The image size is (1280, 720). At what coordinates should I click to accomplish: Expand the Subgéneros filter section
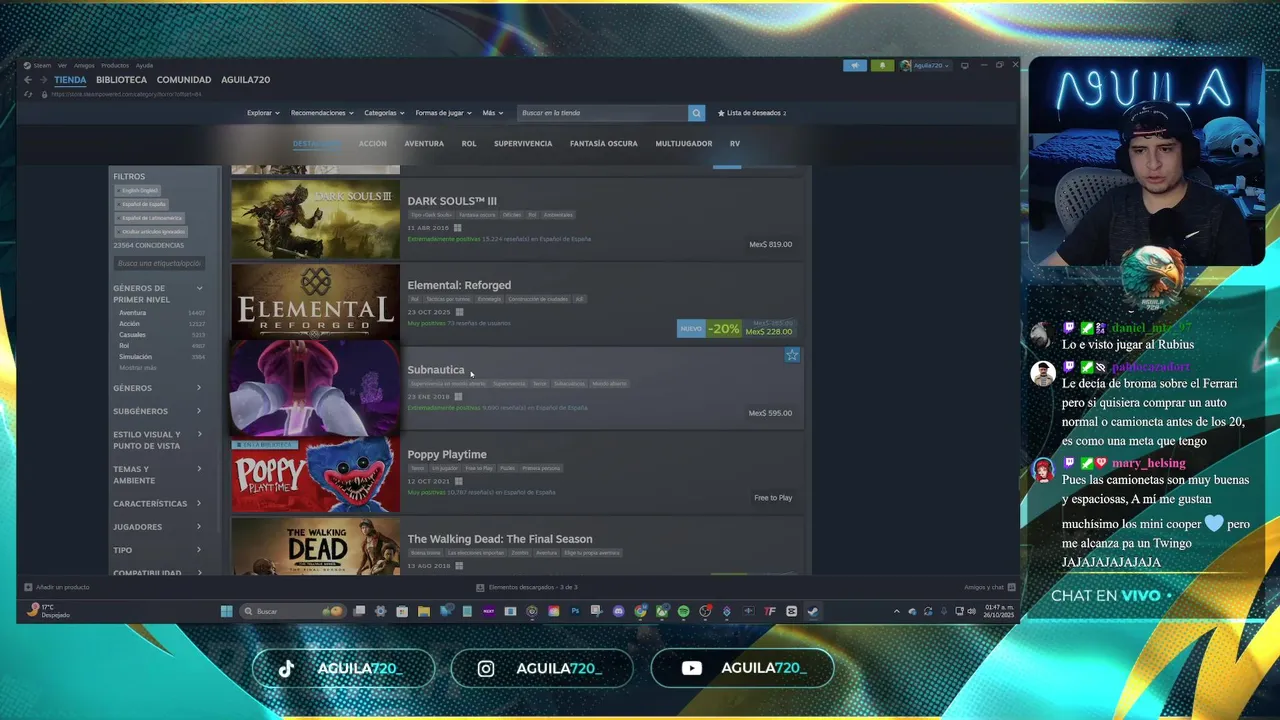tap(159, 411)
